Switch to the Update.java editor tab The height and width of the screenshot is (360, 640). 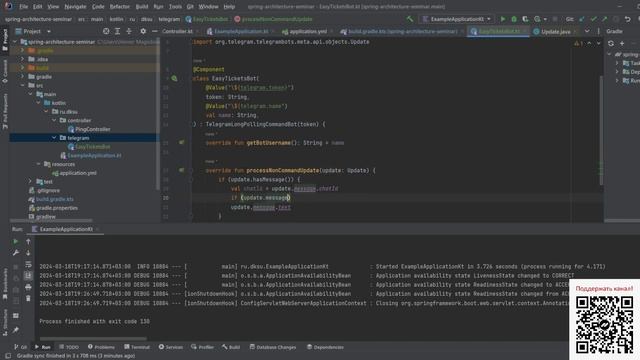tap(556, 31)
